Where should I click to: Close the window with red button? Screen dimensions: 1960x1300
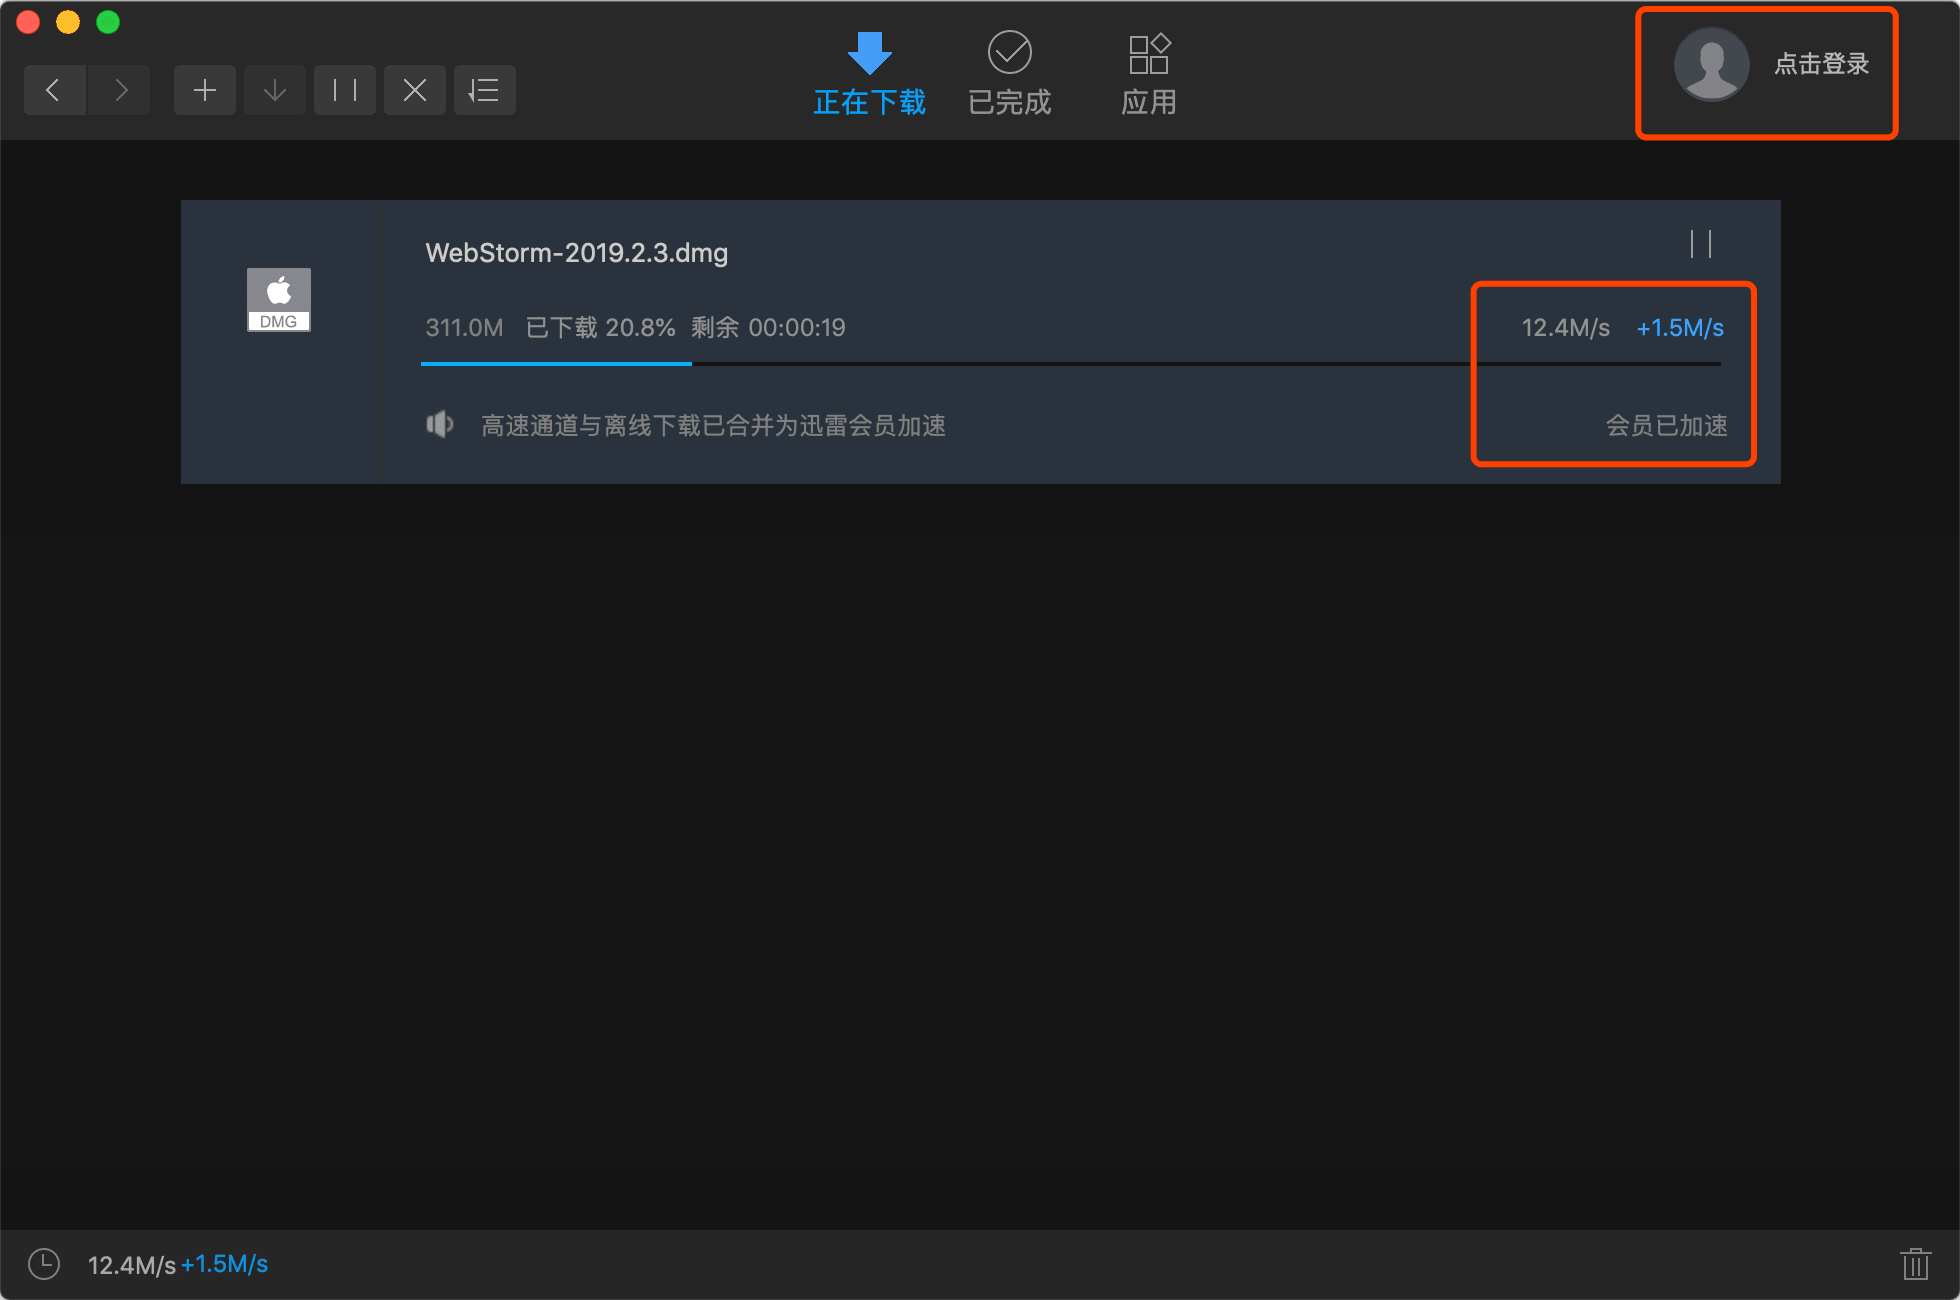pyautogui.click(x=28, y=22)
